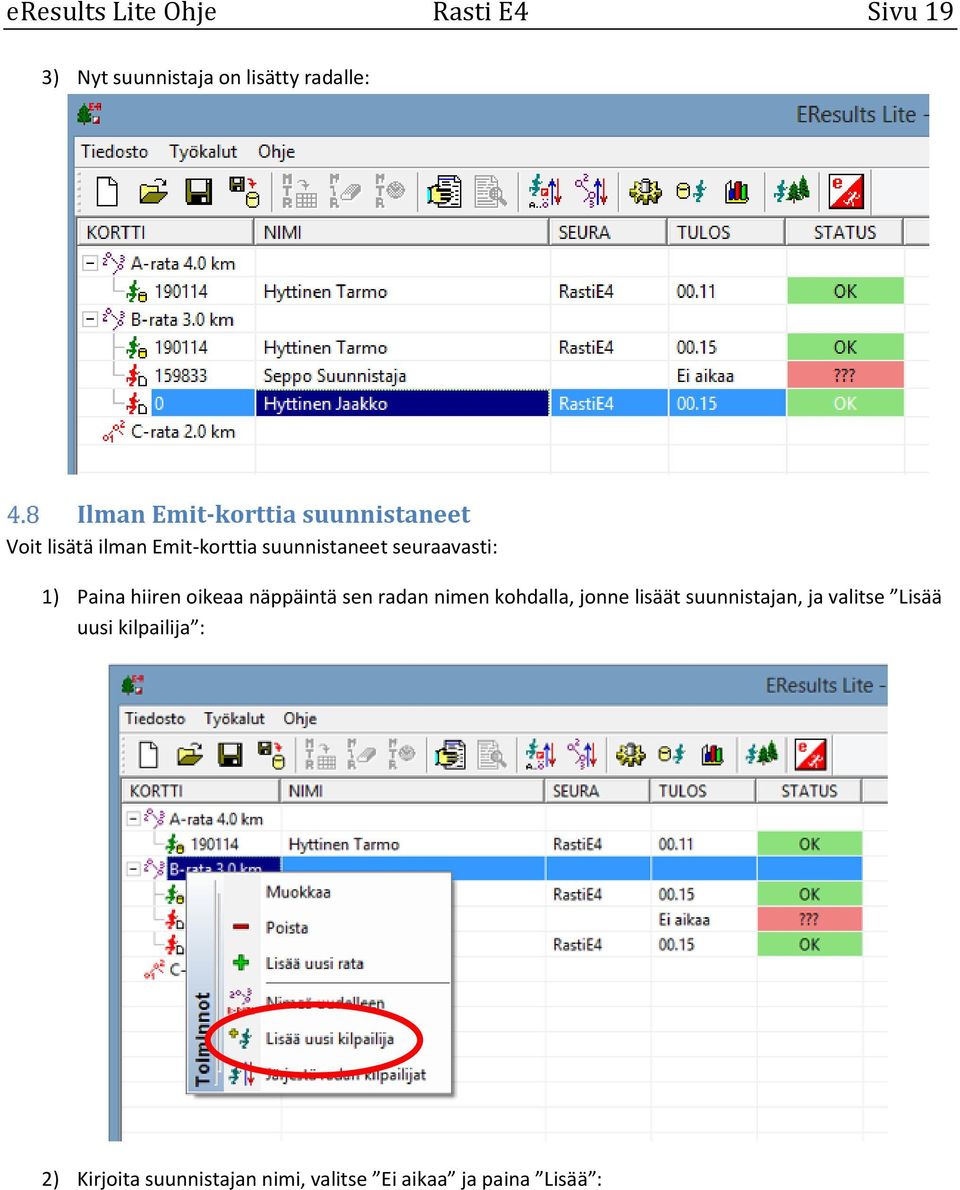Click the bar chart statistics icon in upper toolbar

pyautogui.click(x=736, y=191)
